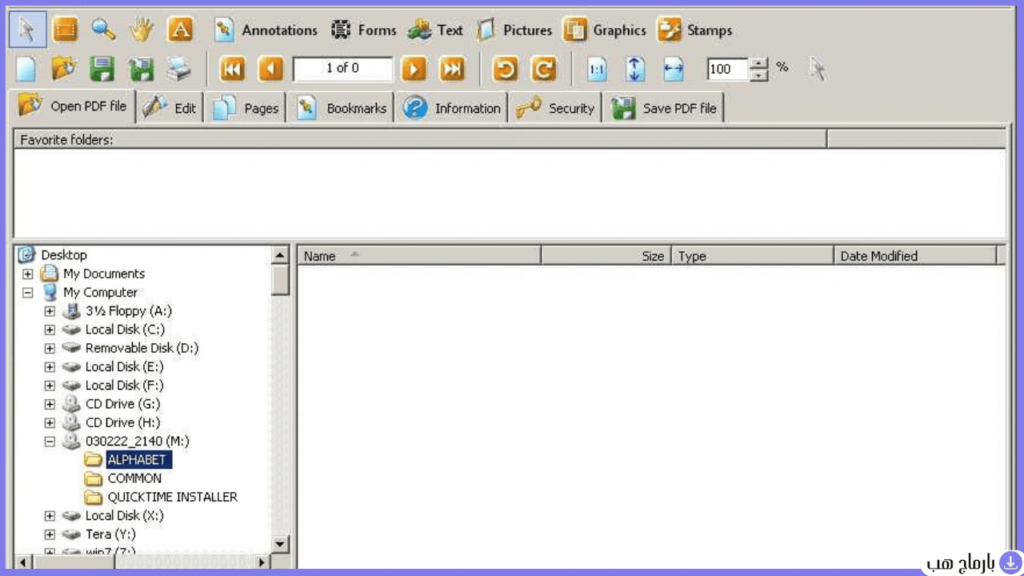Go to the previous page
Image resolution: width=1024 pixels, height=576 pixels.
point(270,69)
